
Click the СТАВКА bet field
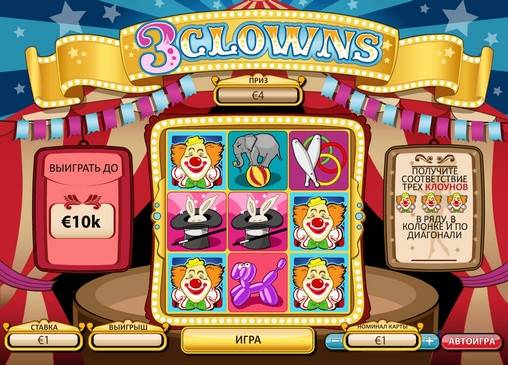[x=44, y=340]
